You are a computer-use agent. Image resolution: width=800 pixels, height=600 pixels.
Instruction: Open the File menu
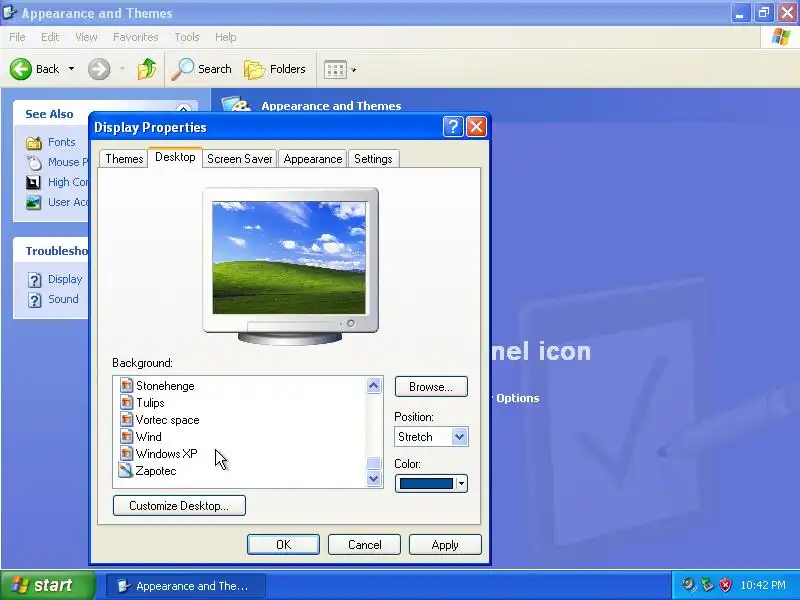pyautogui.click(x=17, y=37)
